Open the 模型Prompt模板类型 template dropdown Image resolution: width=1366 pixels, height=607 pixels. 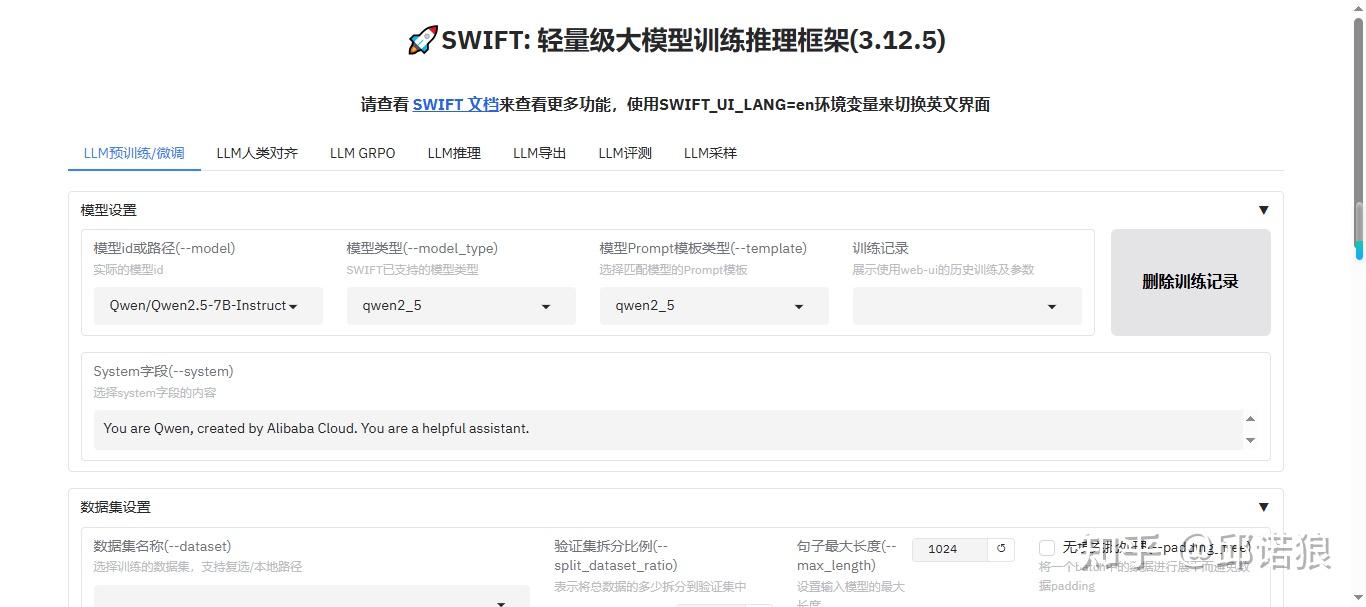(x=714, y=306)
